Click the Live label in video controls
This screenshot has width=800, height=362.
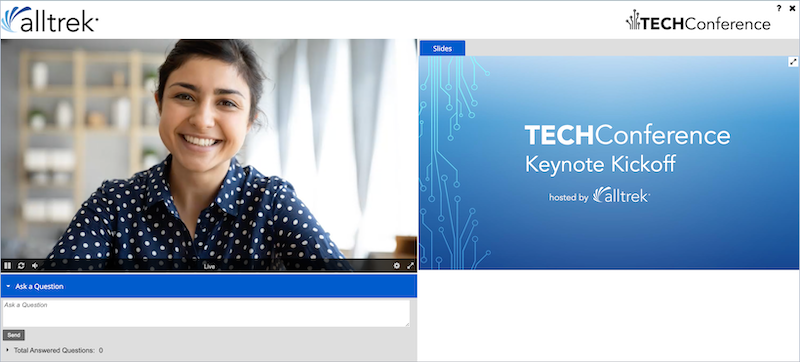[209, 266]
